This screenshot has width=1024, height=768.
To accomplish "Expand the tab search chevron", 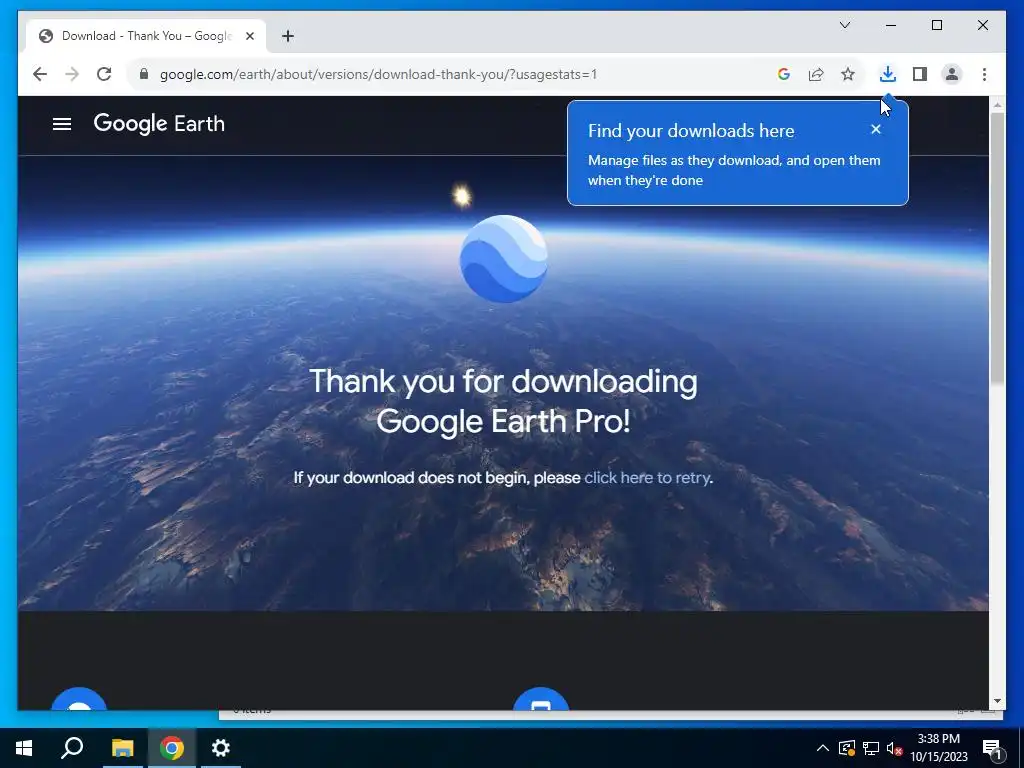I will pyautogui.click(x=844, y=25).
